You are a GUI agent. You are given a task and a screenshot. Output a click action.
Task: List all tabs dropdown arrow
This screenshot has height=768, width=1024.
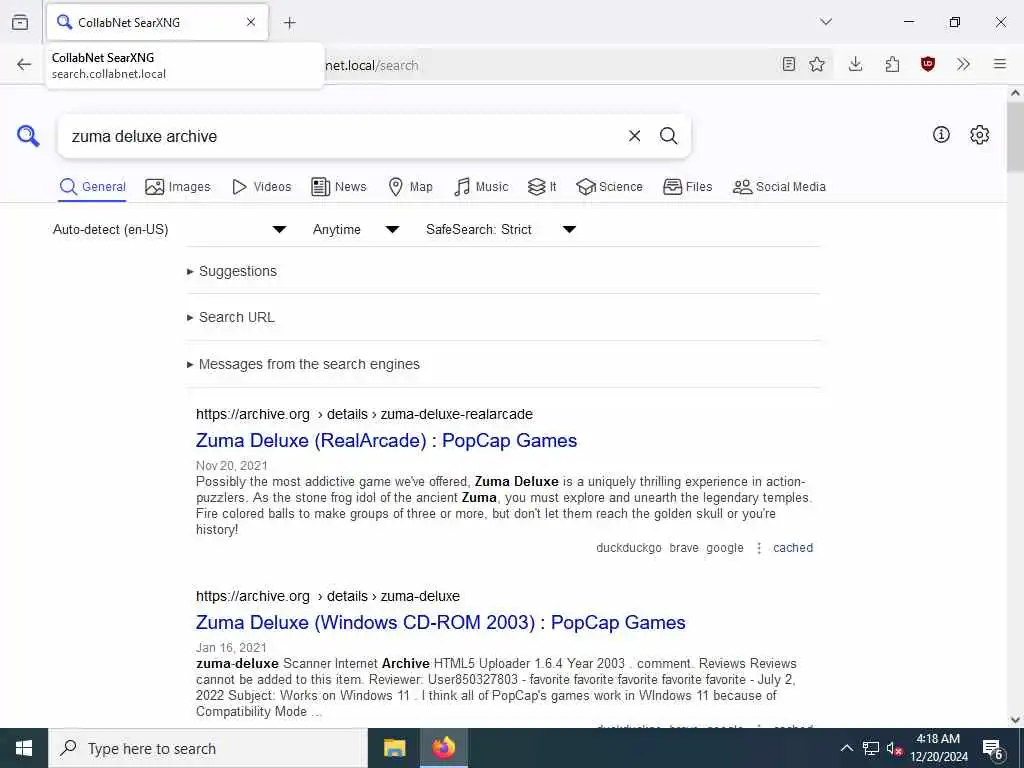(826, 22)
